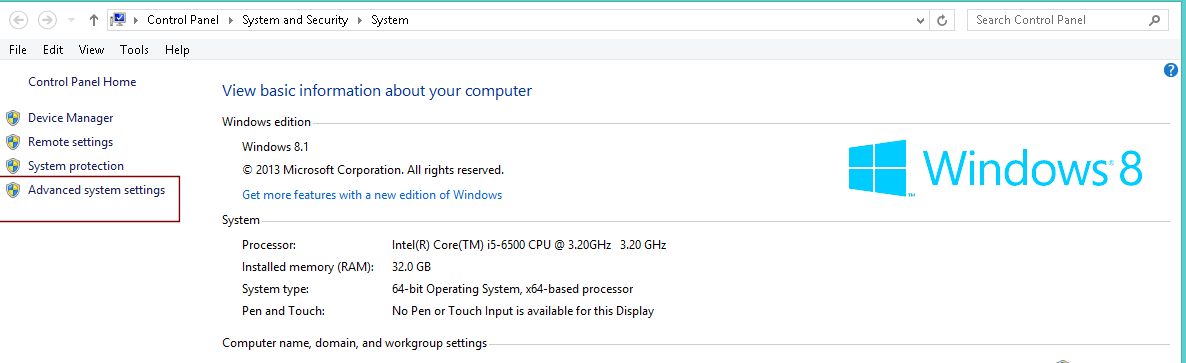Open Advanced system settings link
This screenshot has height=363, width=1186.
point(96,190)
